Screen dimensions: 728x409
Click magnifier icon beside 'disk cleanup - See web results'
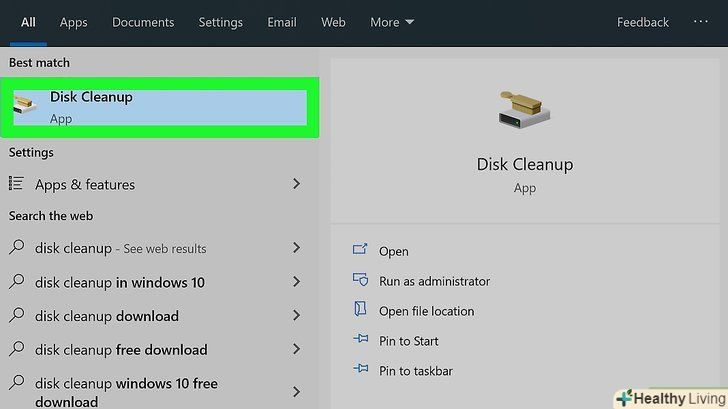[x=17, y=247]
